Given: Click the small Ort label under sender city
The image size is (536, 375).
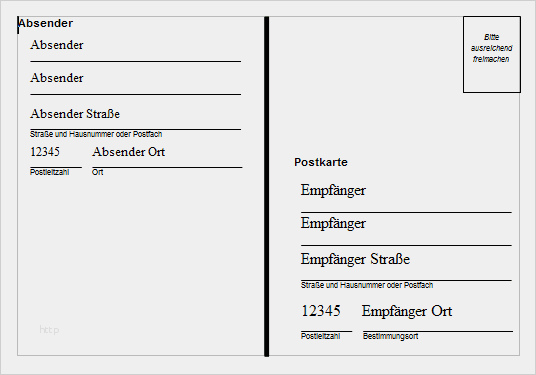Looking at the screenshot, I should pos(97,172).
